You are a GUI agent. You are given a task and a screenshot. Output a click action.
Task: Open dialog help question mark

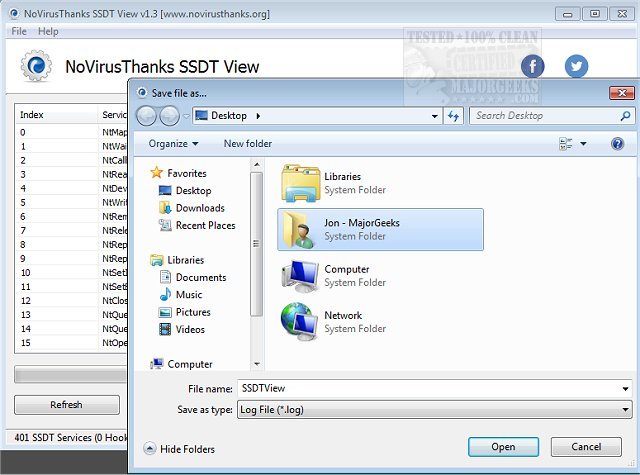pyautogui.click(x=617, y=144)
